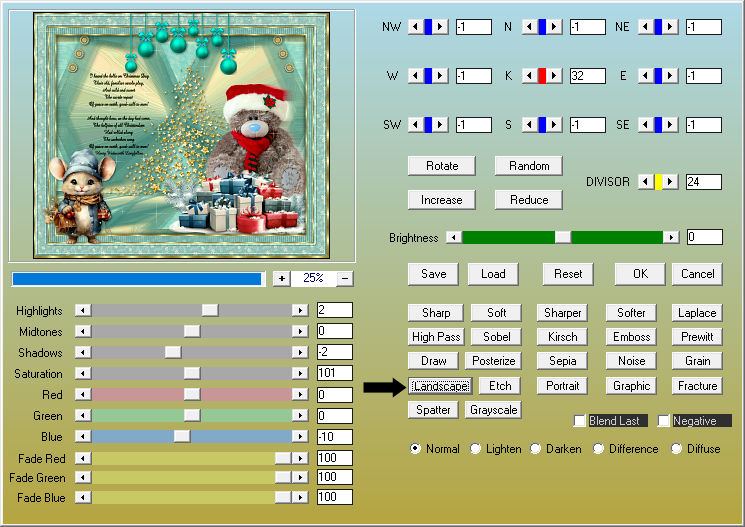Image resolution: width=745 pixels, height=527 pixels.
Task: Apply the Posterize preset
Action: (493, 361)
